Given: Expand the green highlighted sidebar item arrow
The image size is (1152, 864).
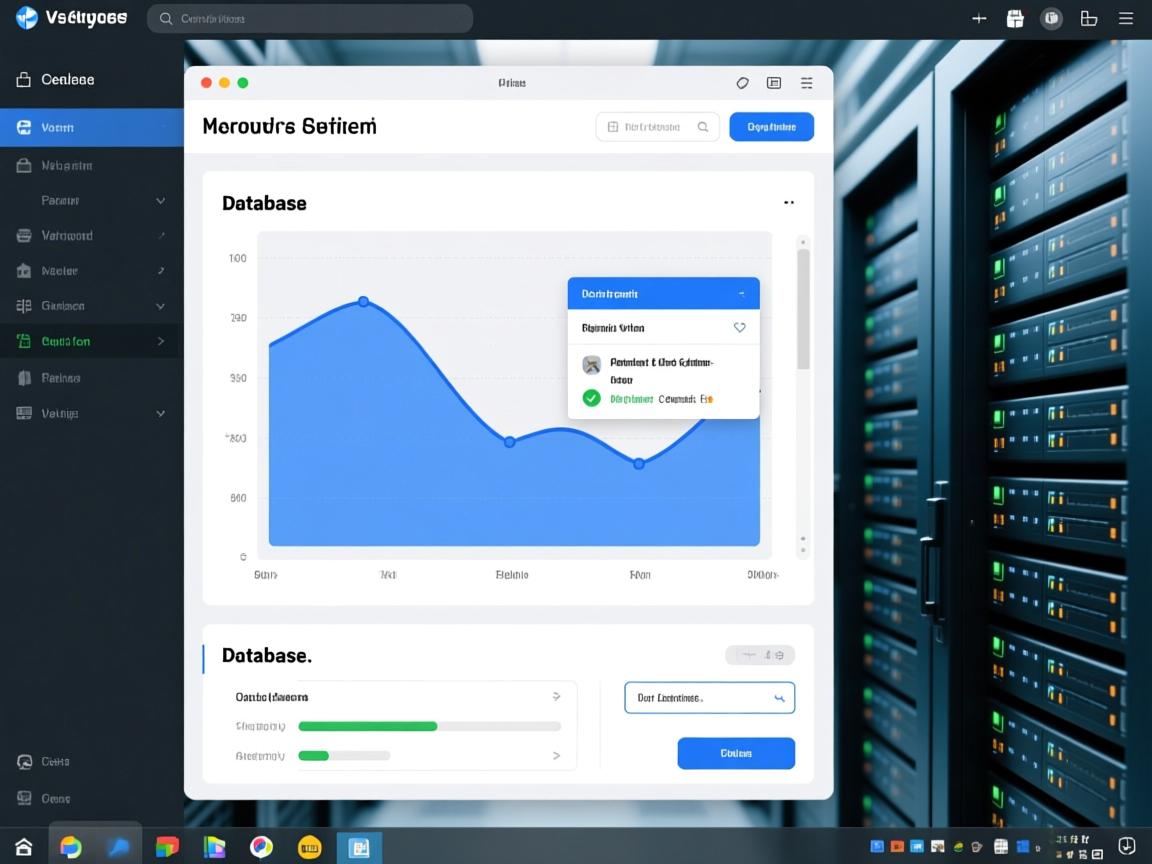Looking at the screenshot, I should tap(161, 341).
